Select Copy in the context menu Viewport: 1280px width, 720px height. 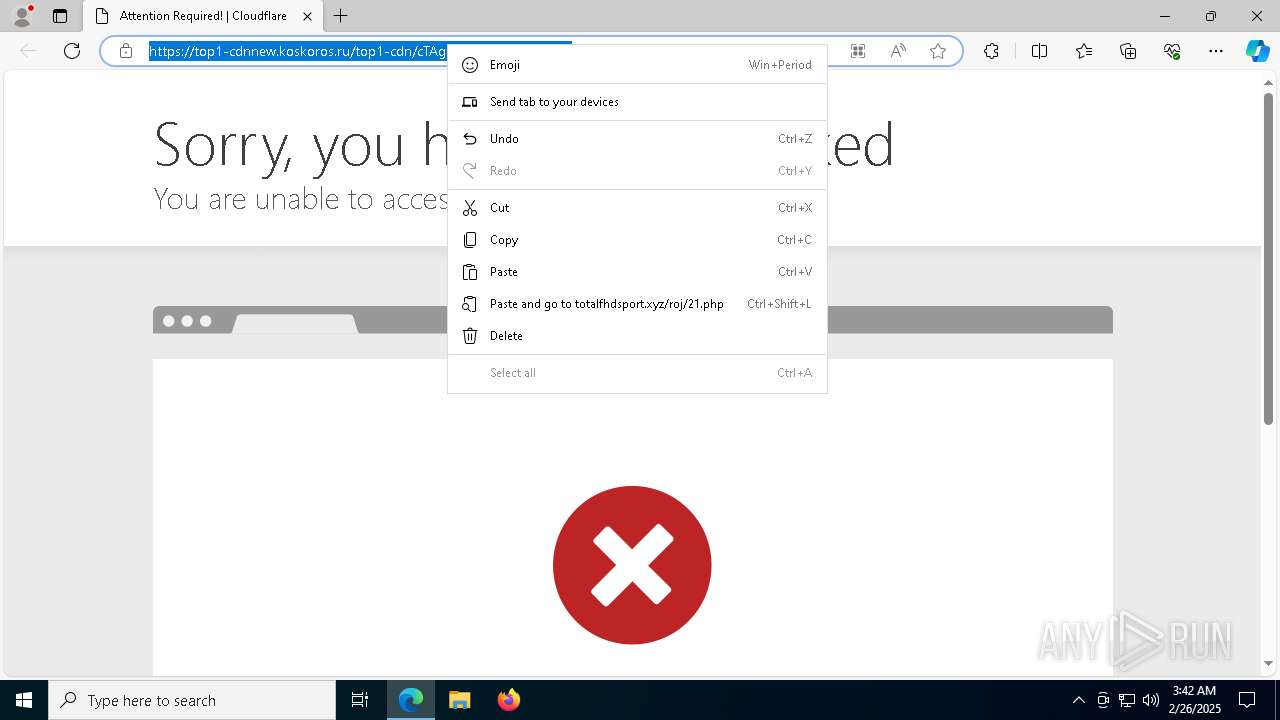click(x=637, y=240)
